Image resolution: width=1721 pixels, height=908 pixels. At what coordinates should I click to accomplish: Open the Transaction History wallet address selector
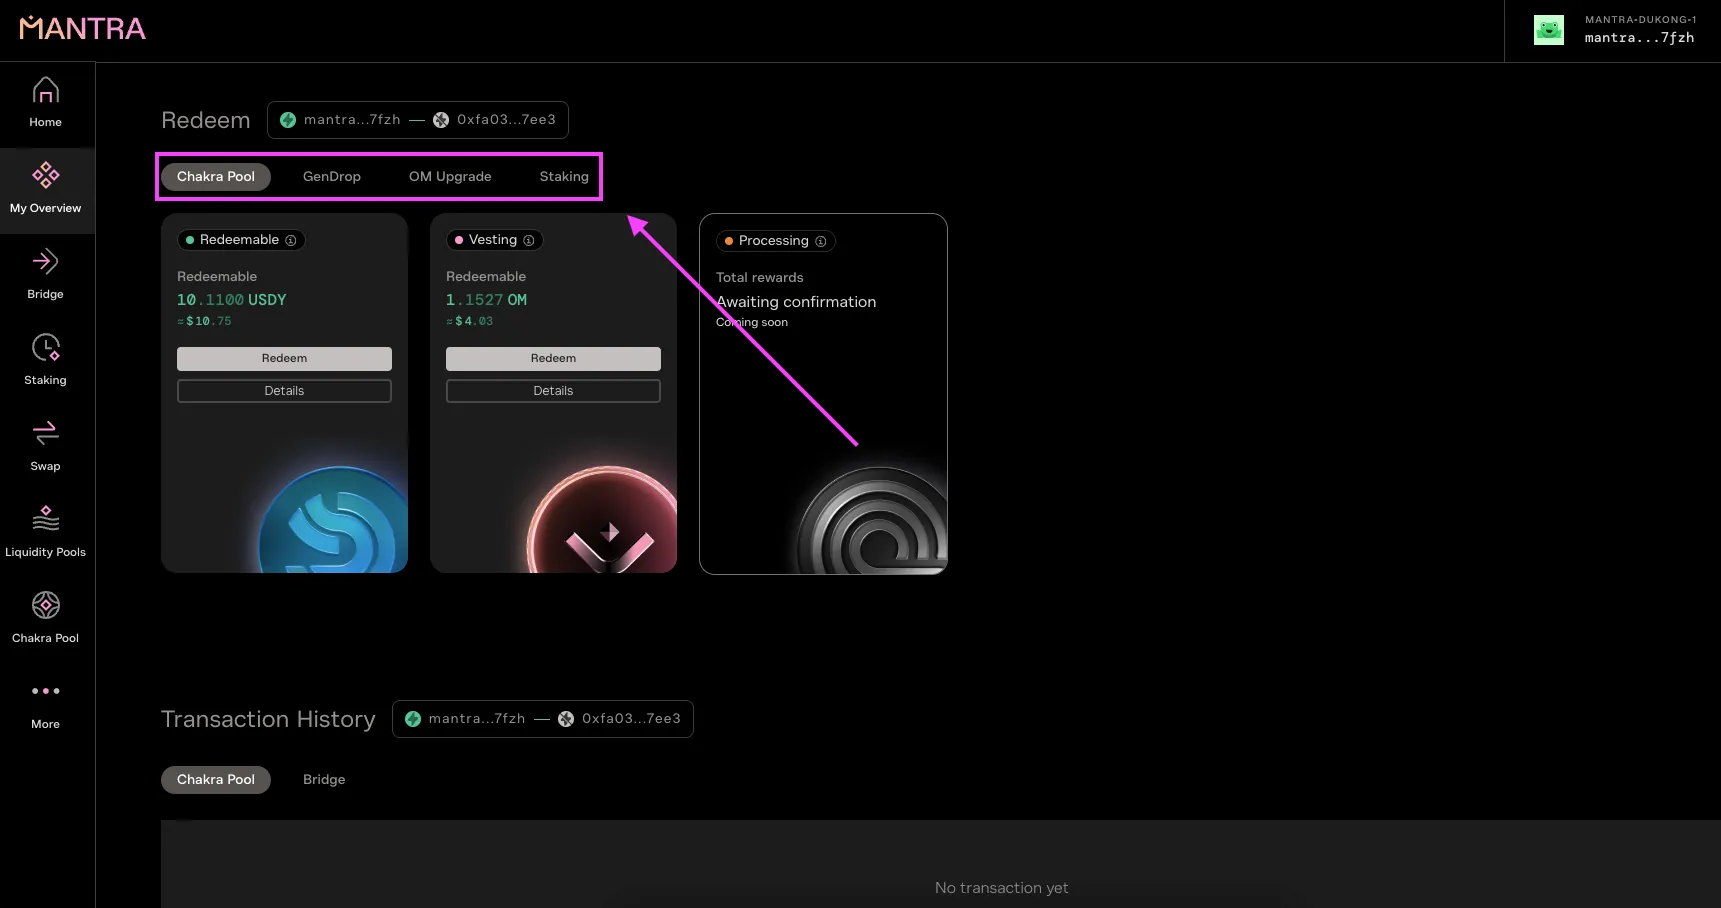pos(543,719)
